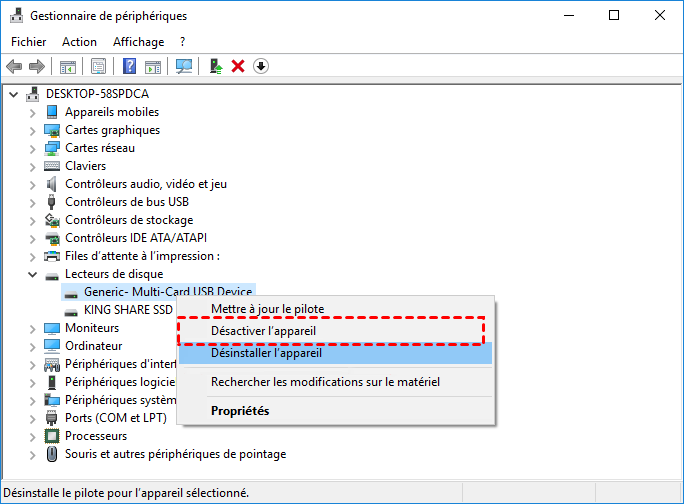Select the DESKTOP-58SPDCA computer icon

pyautogui.click(x=33, y=94)
